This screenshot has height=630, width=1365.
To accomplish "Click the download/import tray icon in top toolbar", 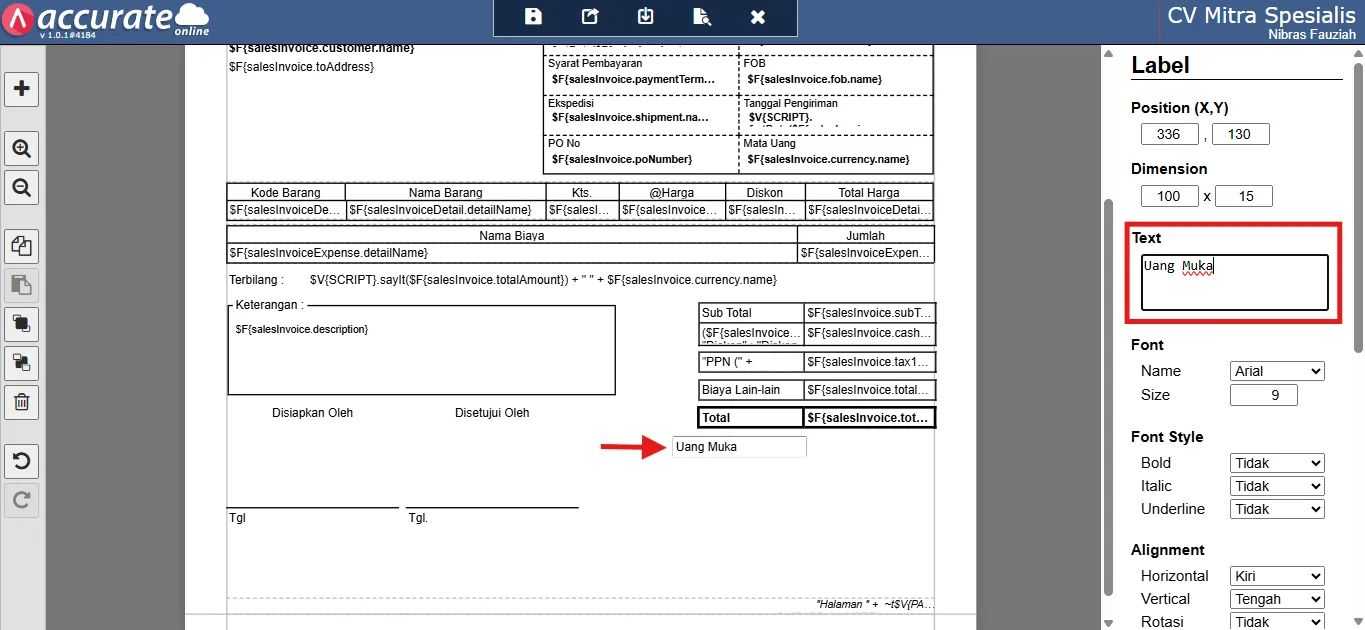I will point(645,16).
